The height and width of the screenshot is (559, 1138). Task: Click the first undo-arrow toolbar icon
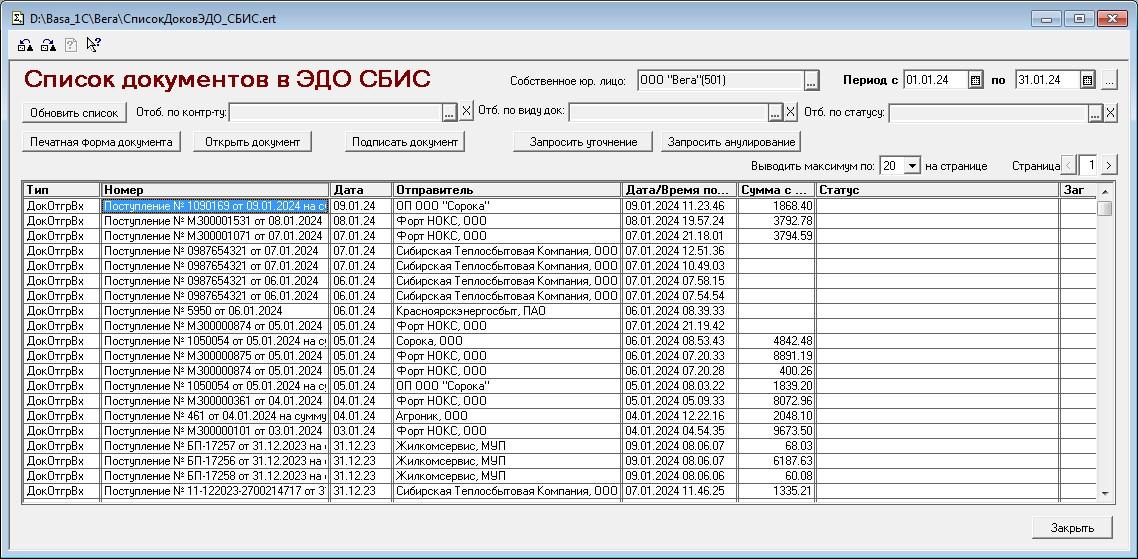(x=25, y=45)
